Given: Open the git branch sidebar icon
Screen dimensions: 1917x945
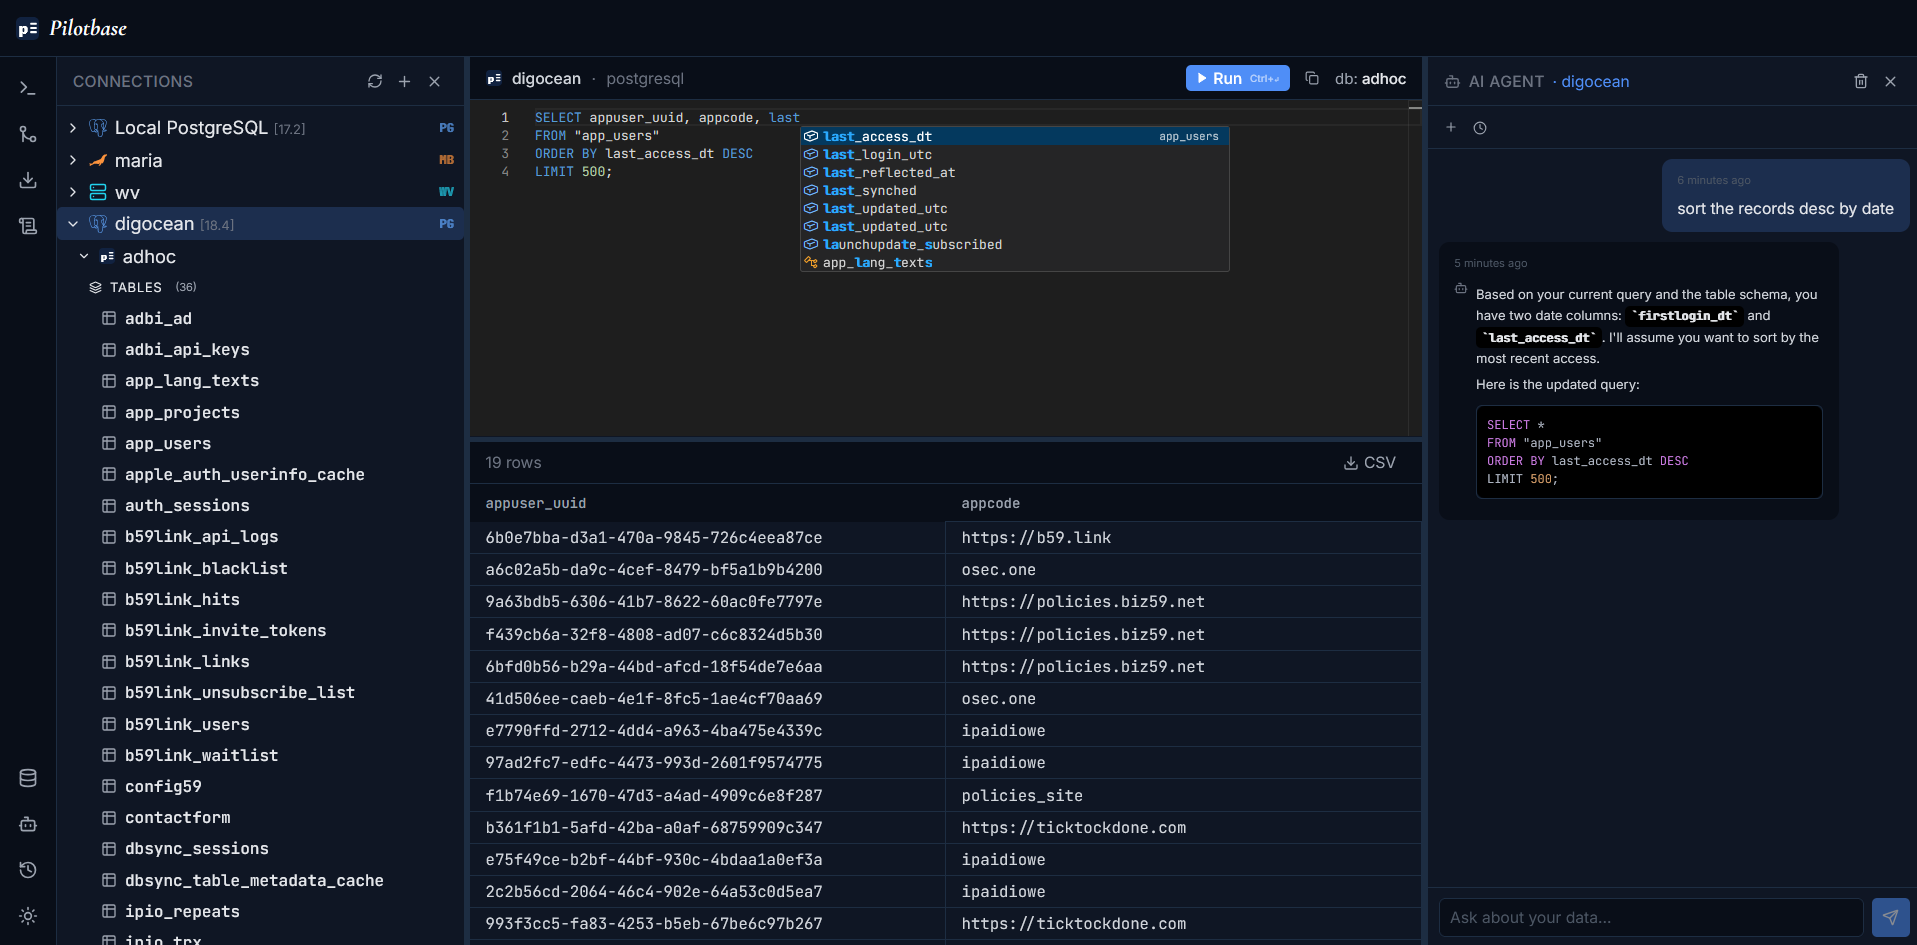Looking at the screenshot, I should tap(28, 134).
